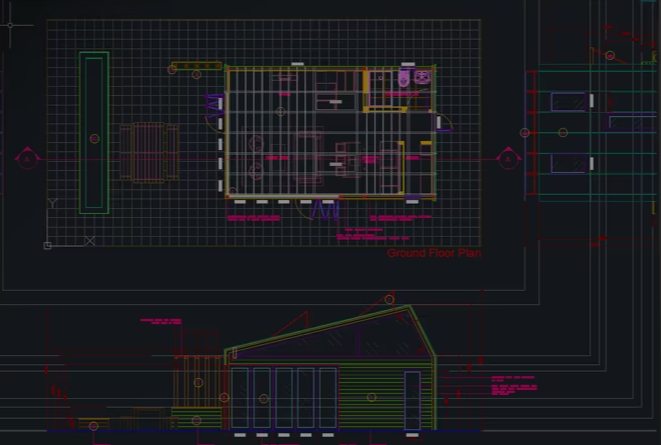Select the Ground Floor Plan title text
This screenshot has height=445, width=661.
[434, 254]
